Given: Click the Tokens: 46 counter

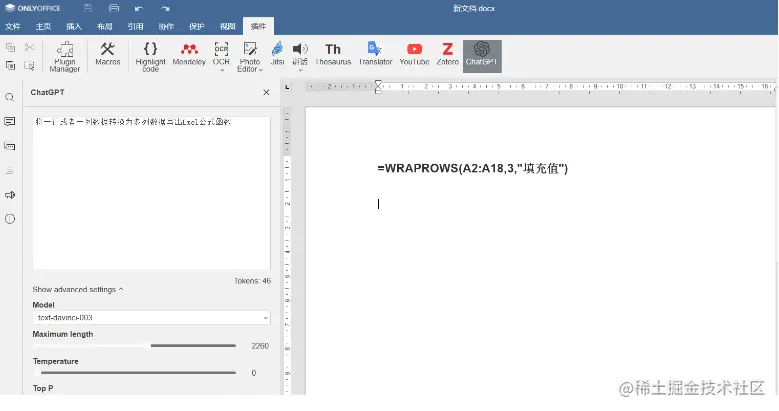Looking at the screenshot, I should [x=252, y=281].
